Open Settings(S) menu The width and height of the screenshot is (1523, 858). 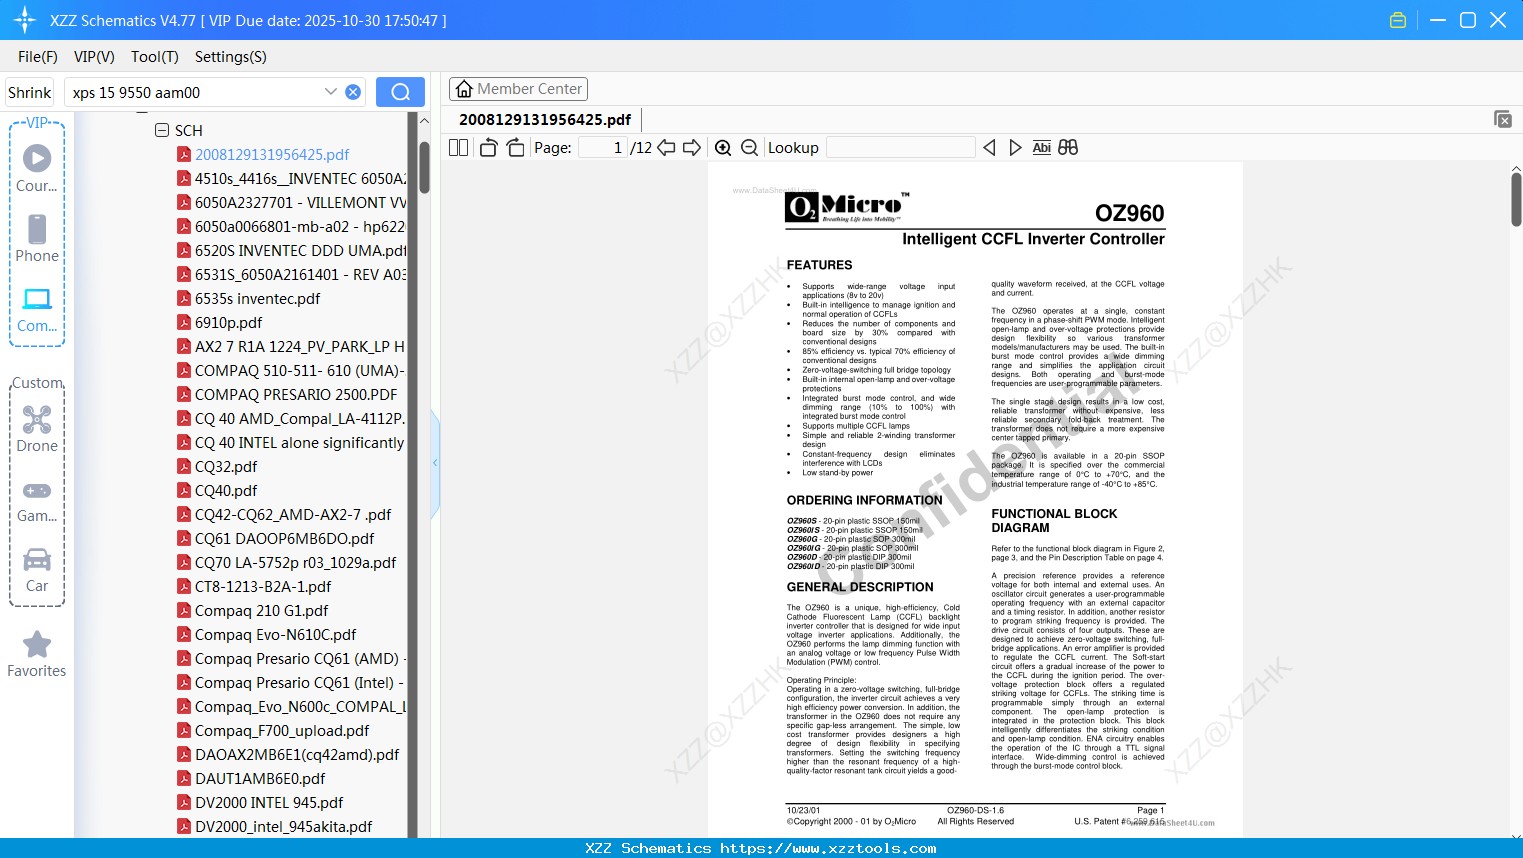[231, 57]
